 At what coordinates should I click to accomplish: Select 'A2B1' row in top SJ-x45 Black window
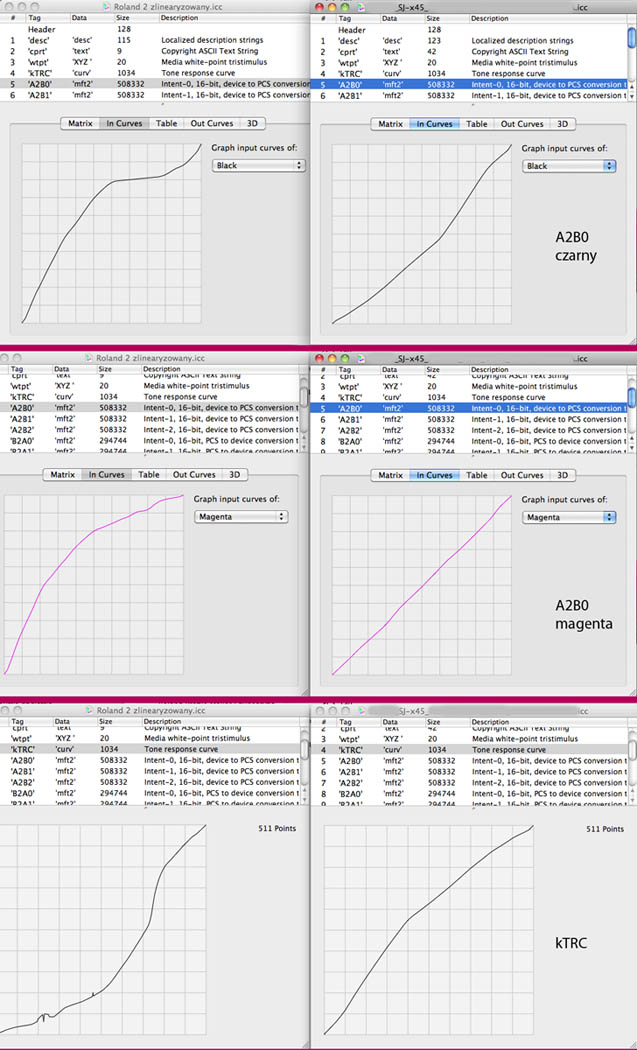(x=468, y=96)
